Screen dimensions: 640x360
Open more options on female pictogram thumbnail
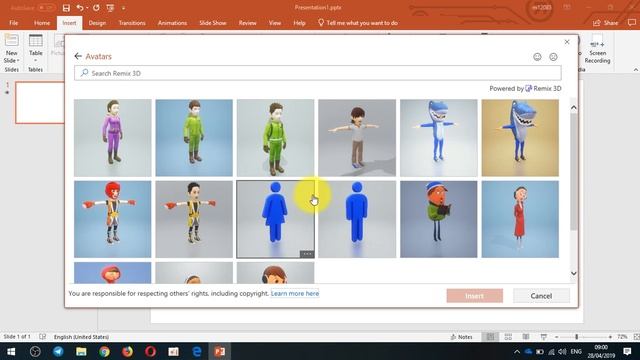(307, 254)
